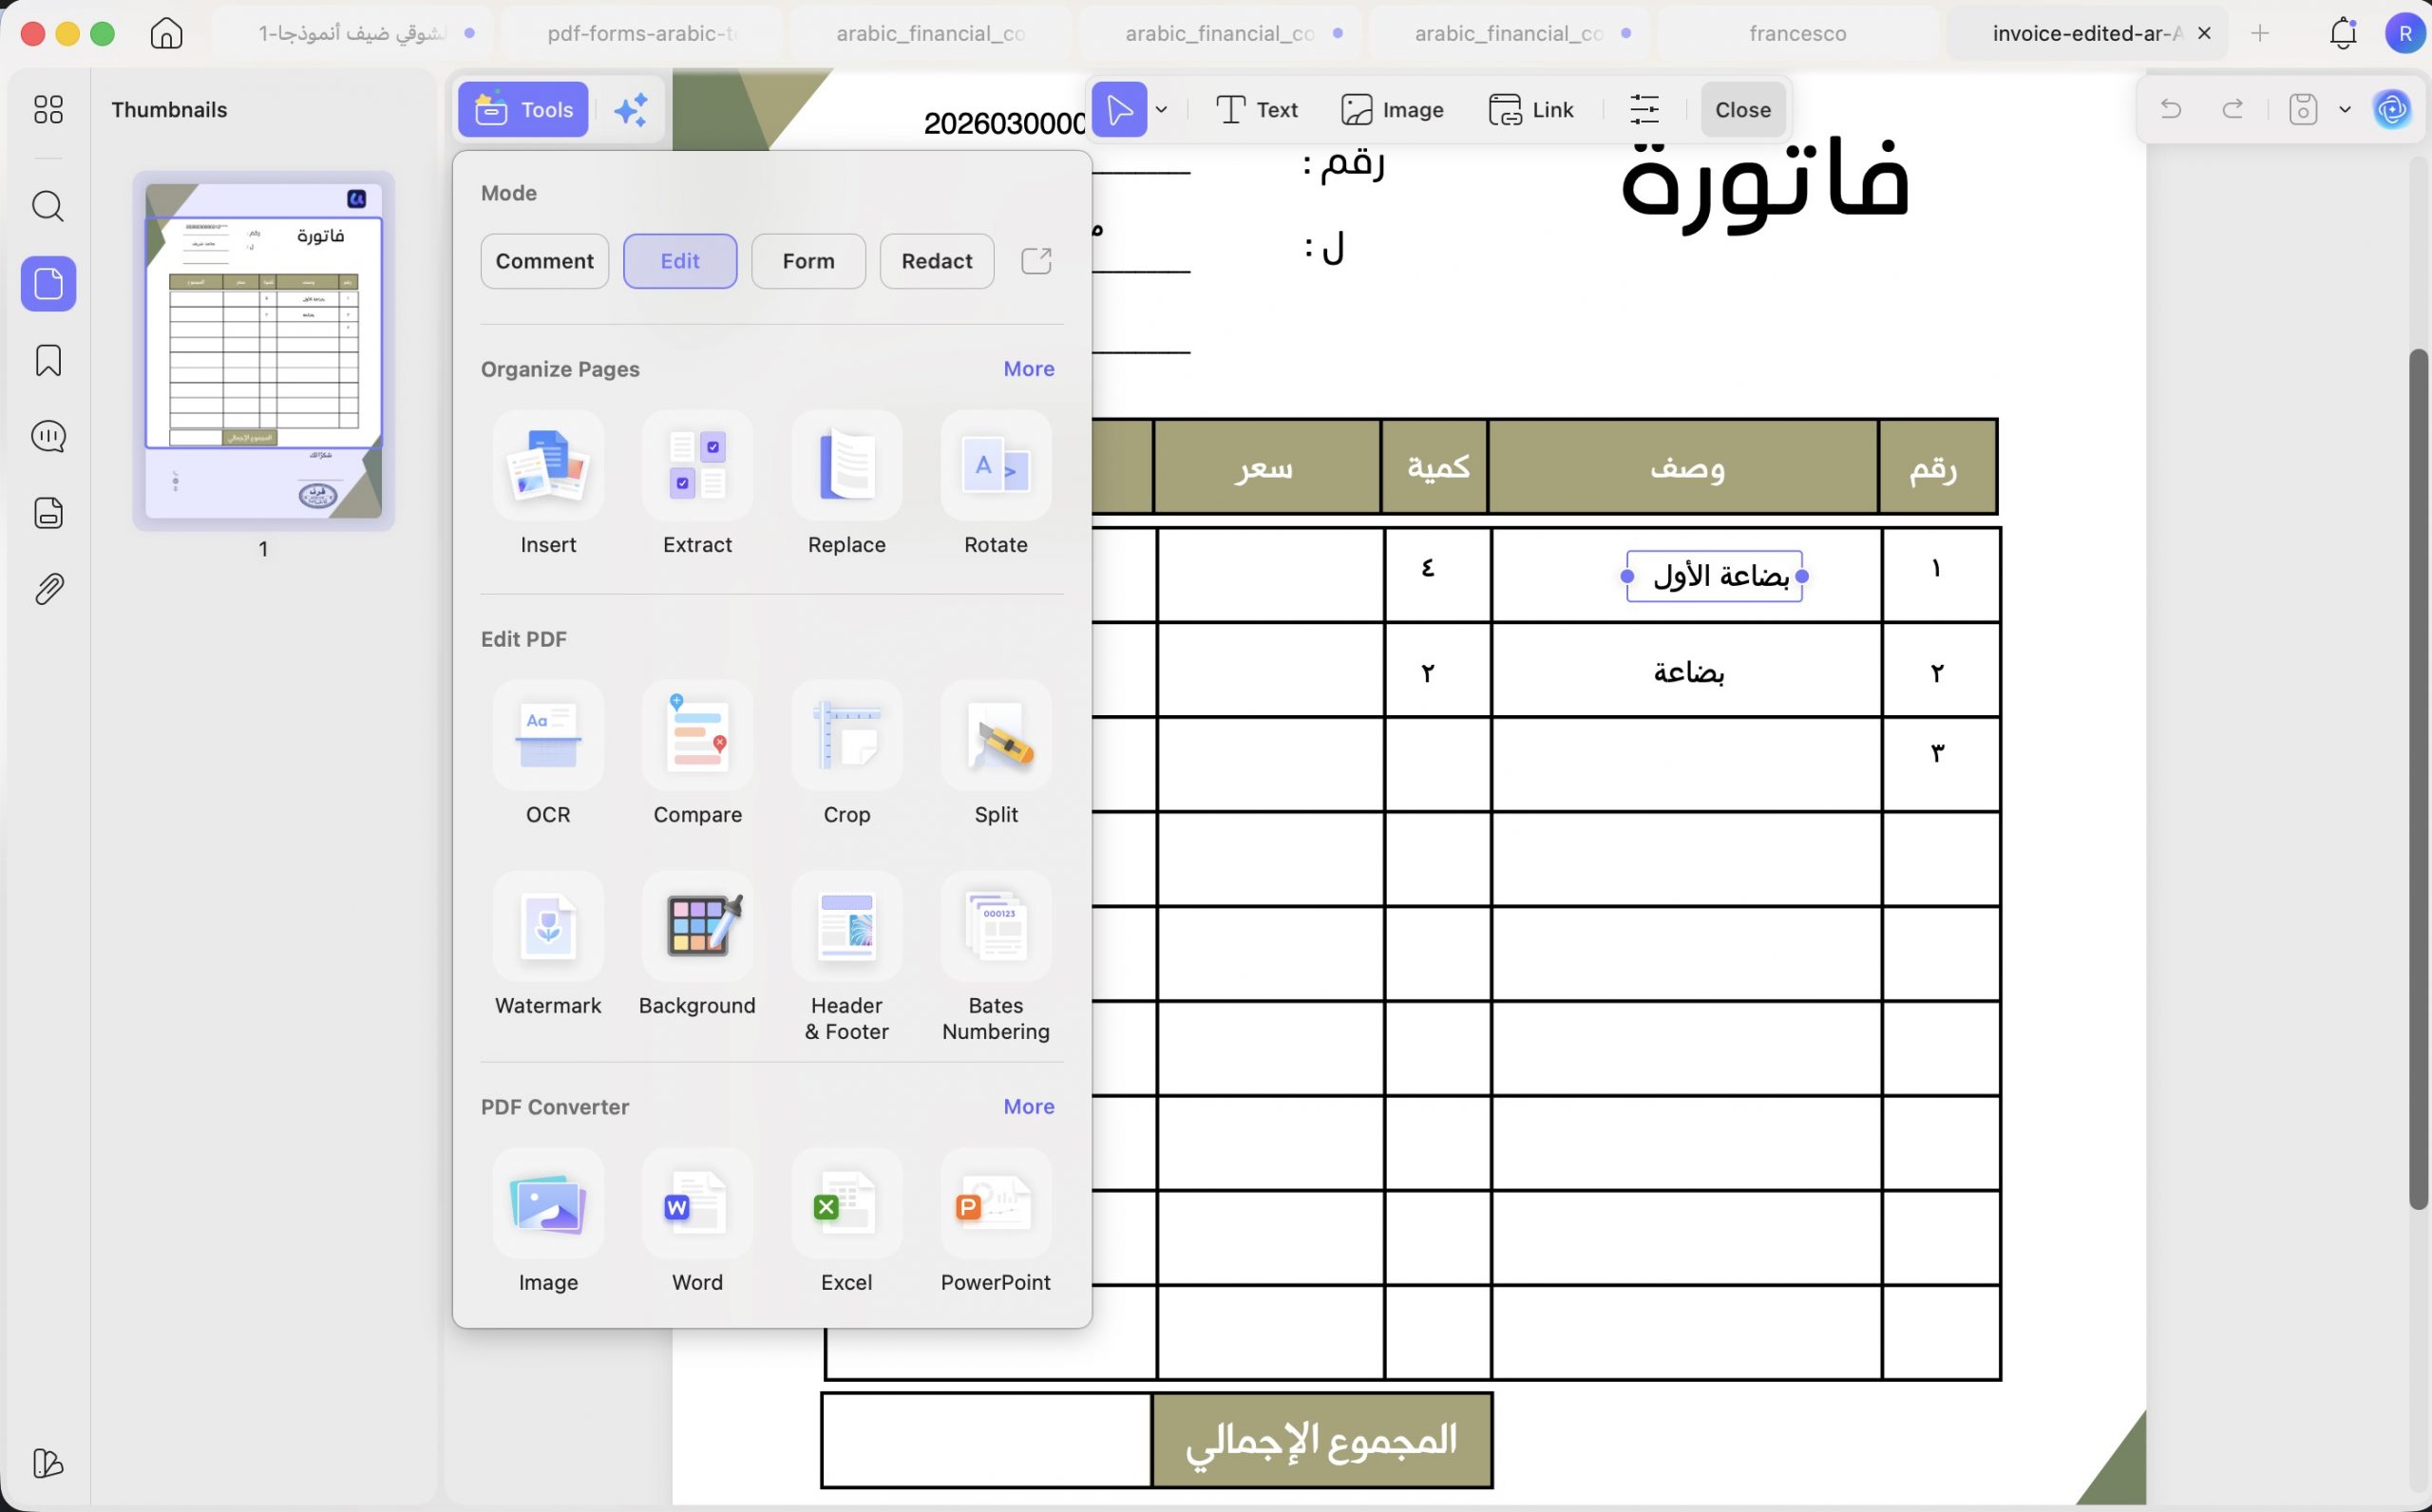2432x1512 pixels.
Task: Switch to Comment mode
Action: 544,261
